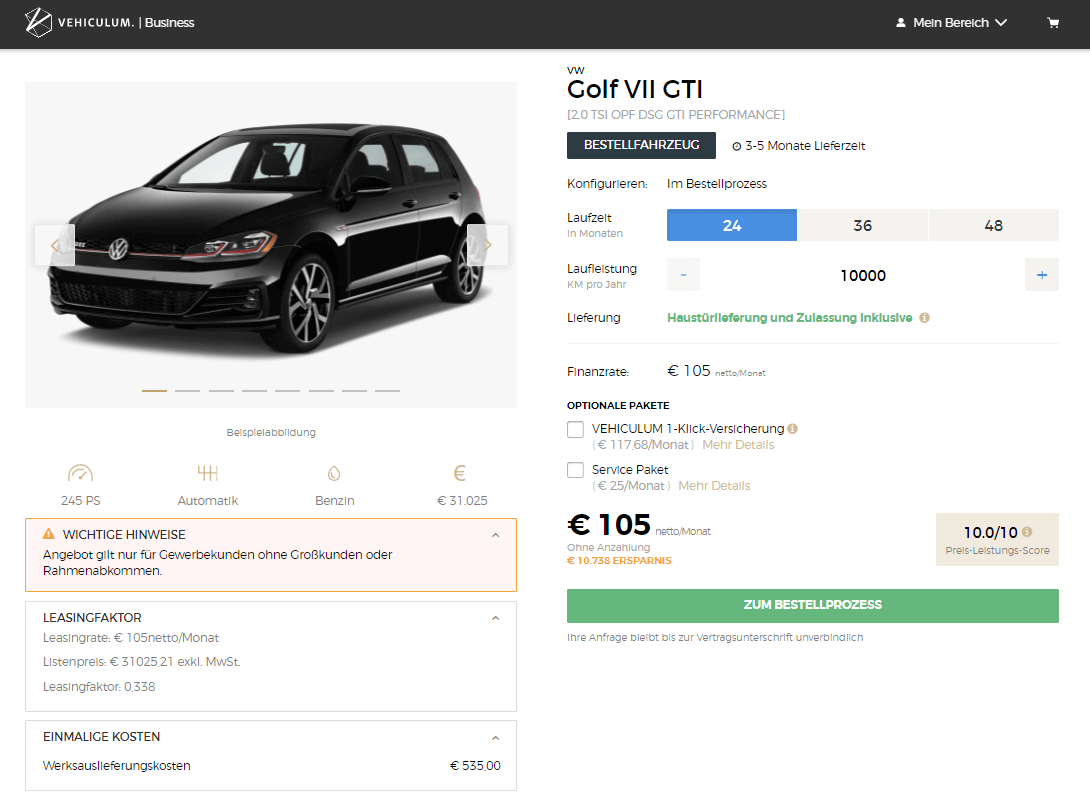This screenshot has width=1090, height=809.
Task: Go to first image slide indicator
Action: [x=154, y=391]
